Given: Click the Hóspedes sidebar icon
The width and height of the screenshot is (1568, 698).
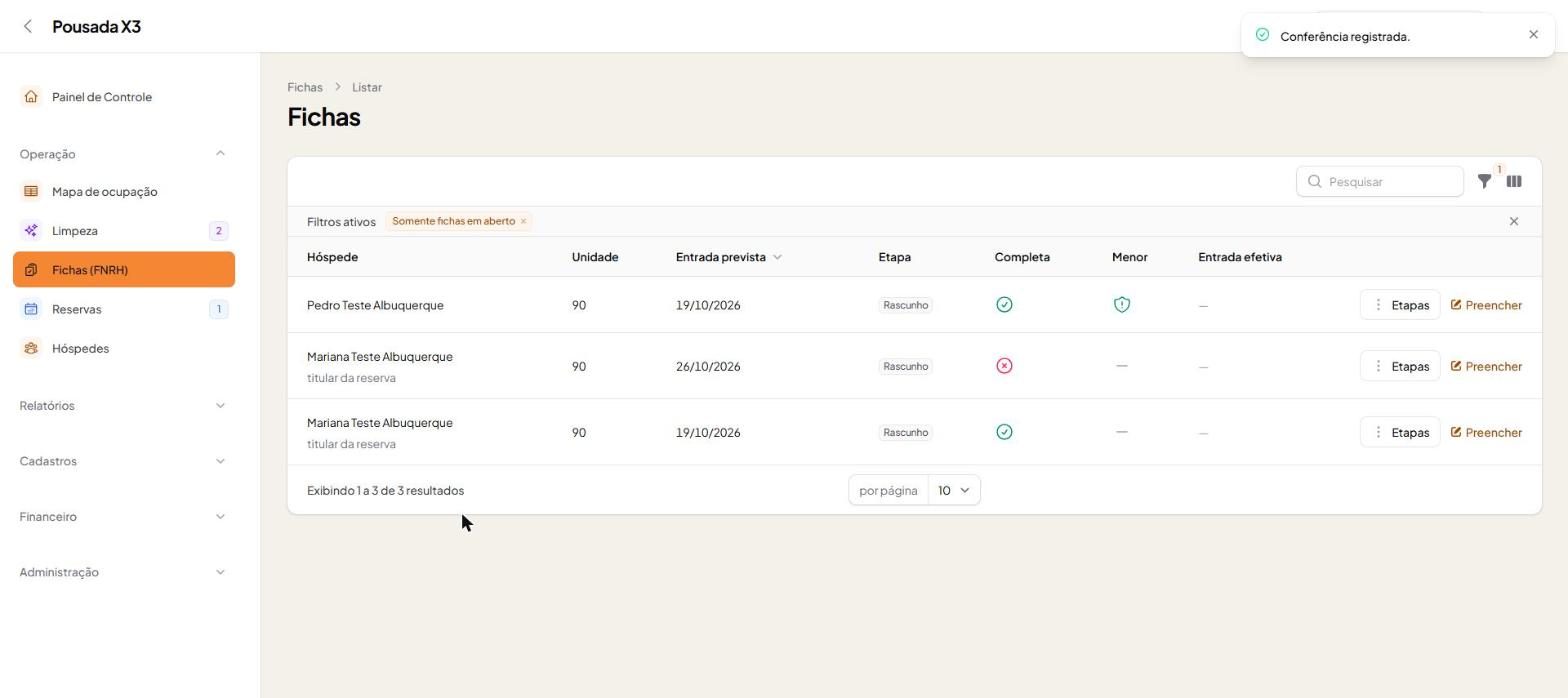Looking at the screenshot, I should [31, 349].
